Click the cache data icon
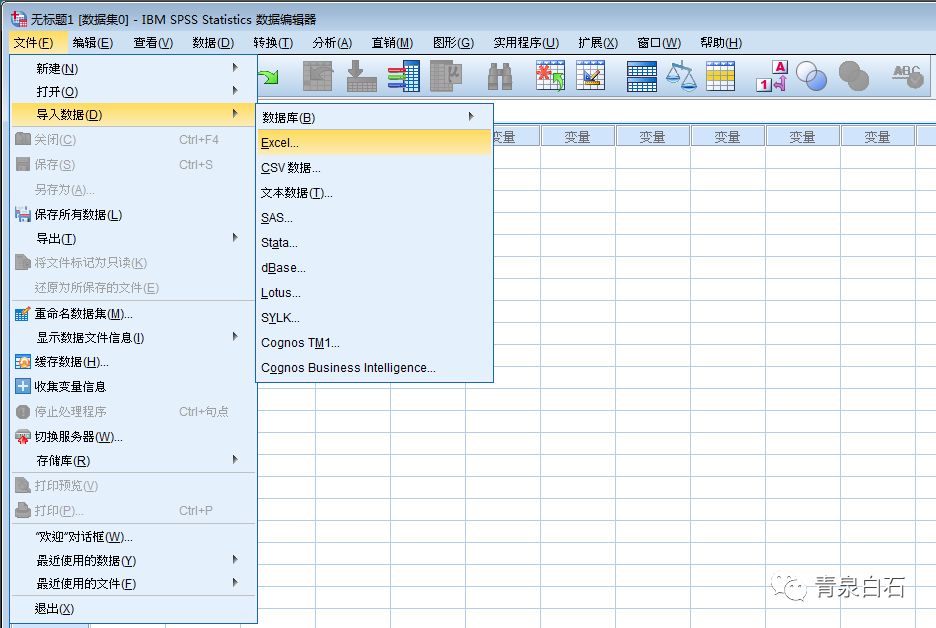Viewport: 936px width, 628px height. 23,362
